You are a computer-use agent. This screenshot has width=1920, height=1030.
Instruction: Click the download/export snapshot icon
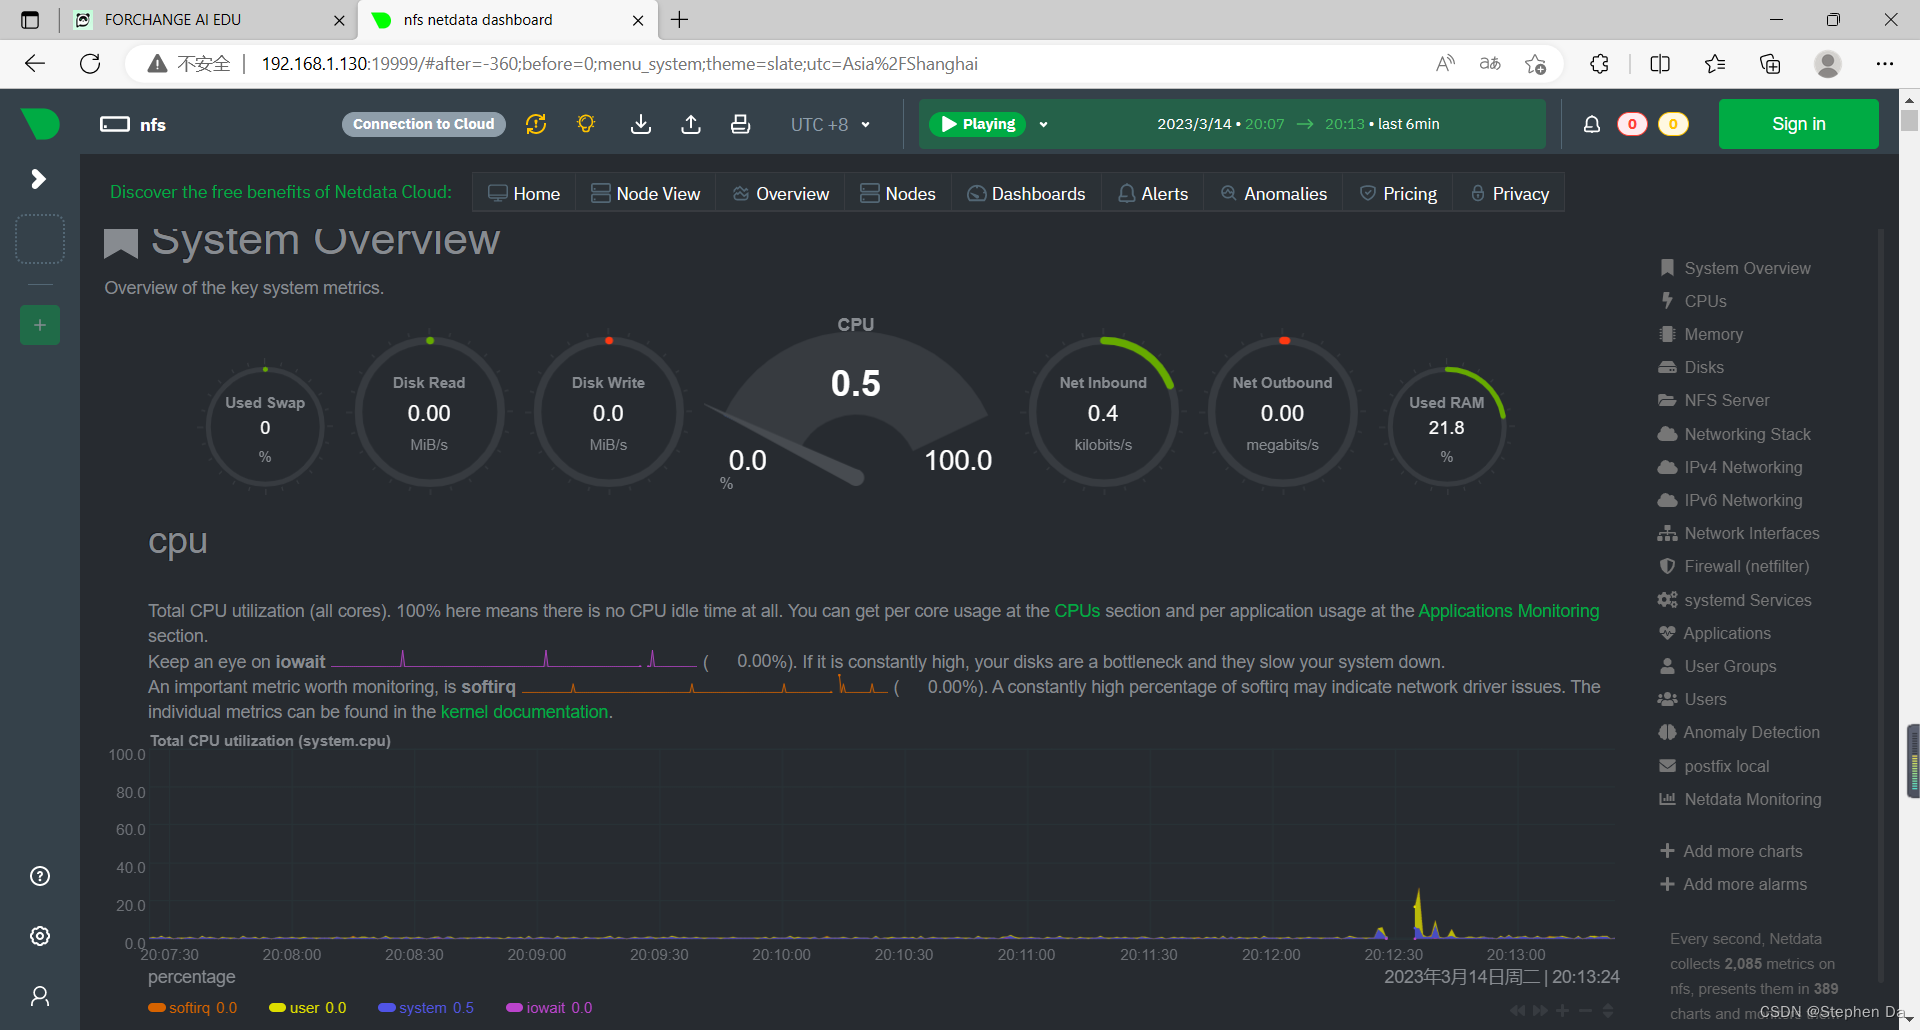[641, 124]
